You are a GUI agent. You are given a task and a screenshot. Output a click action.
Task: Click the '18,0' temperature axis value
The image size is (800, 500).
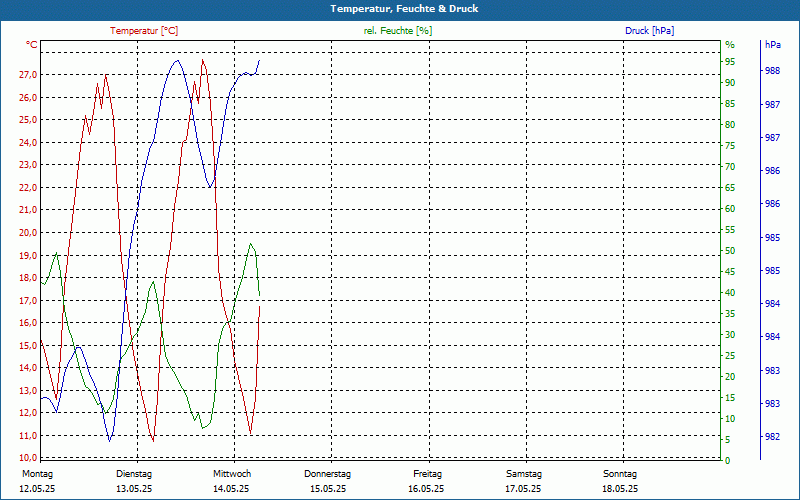pyautogui.click(x=28, y=278)
